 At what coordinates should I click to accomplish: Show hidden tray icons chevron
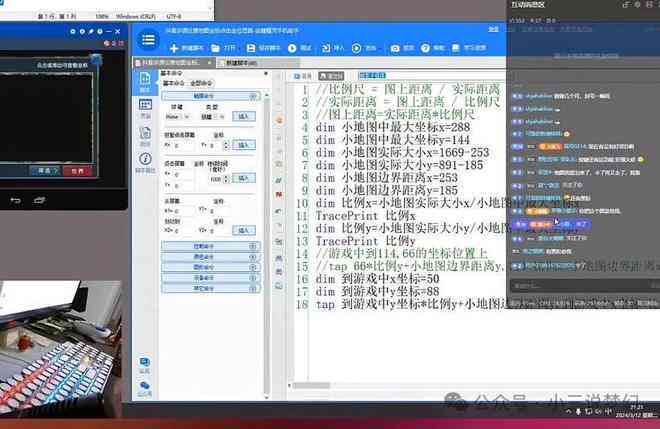[x=569, y=411]
